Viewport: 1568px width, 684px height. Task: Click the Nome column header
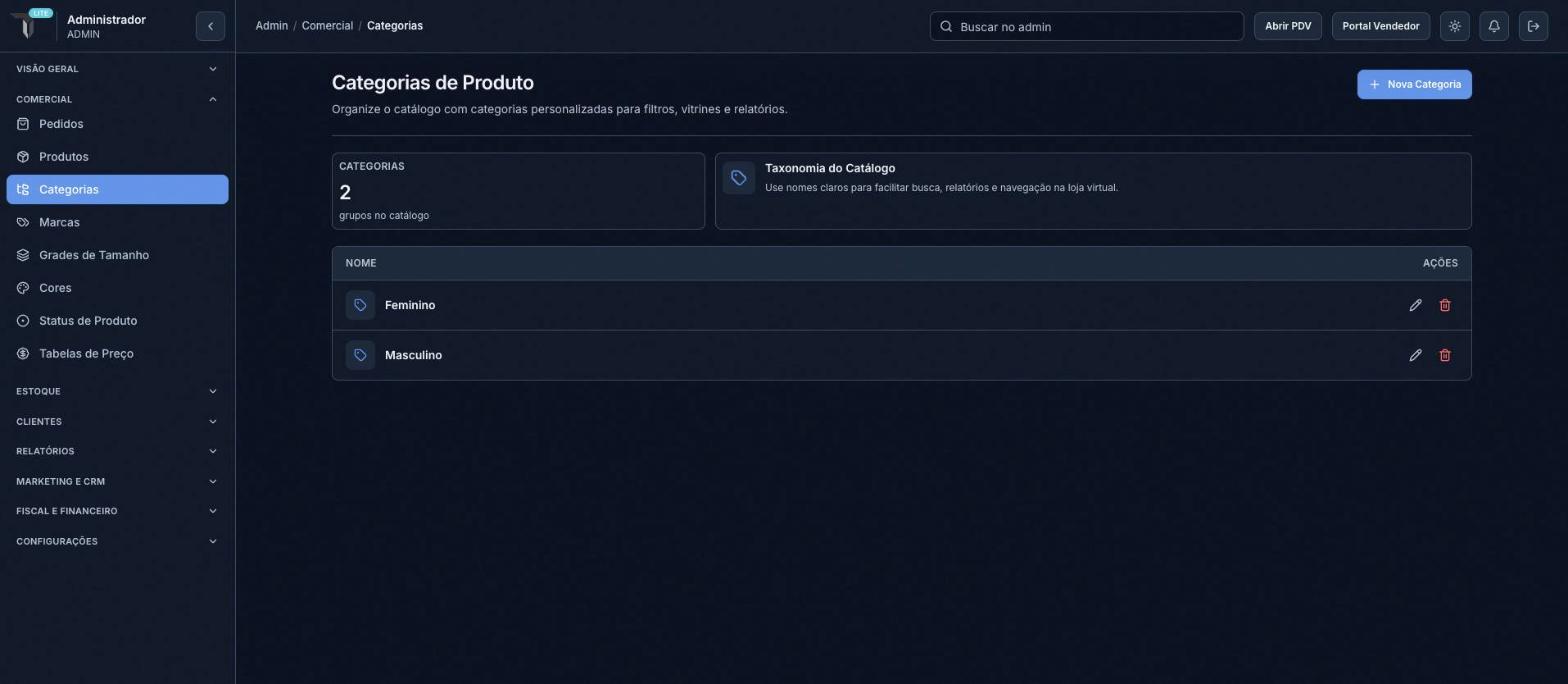tap(361, 263)
